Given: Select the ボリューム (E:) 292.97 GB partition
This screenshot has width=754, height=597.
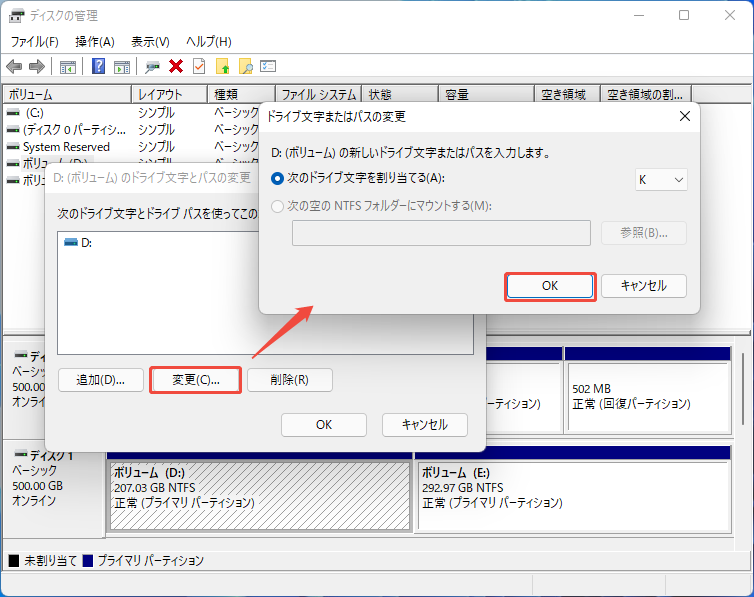Looking at the screenshot, I should tap(574, 495).
